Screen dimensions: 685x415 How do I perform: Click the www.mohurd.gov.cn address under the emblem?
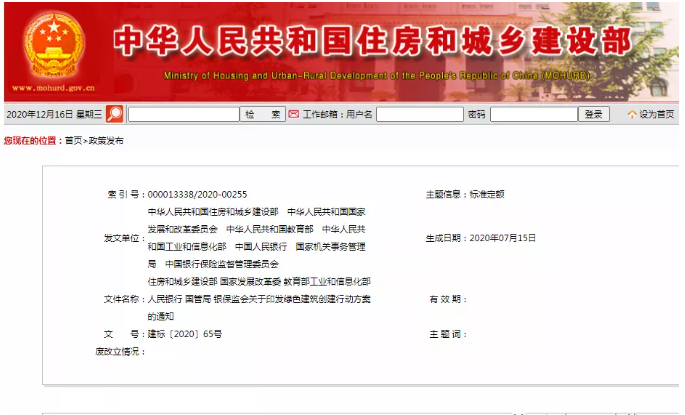click(x=48, y=88)
